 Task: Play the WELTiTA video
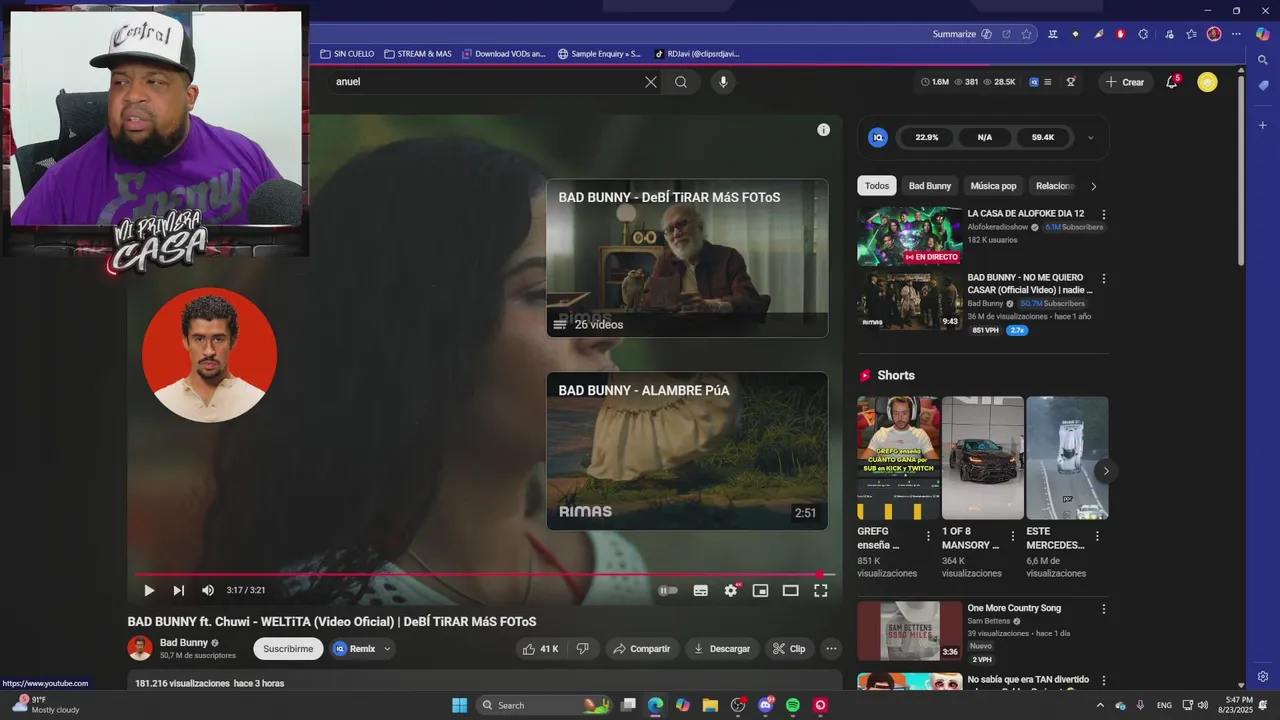pyautogui.click(x=149, y=590)
